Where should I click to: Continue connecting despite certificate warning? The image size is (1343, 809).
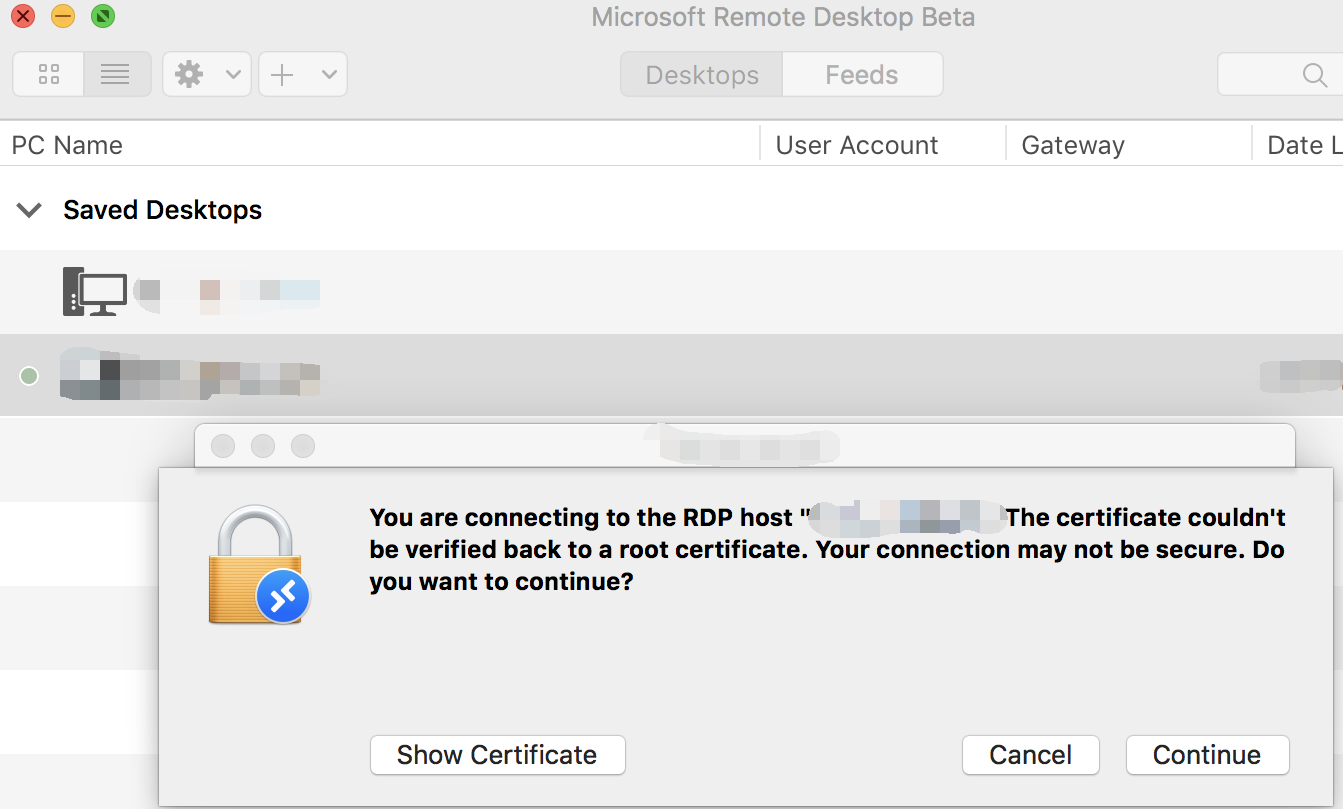pyautogui.click(x=1207, y=755)
